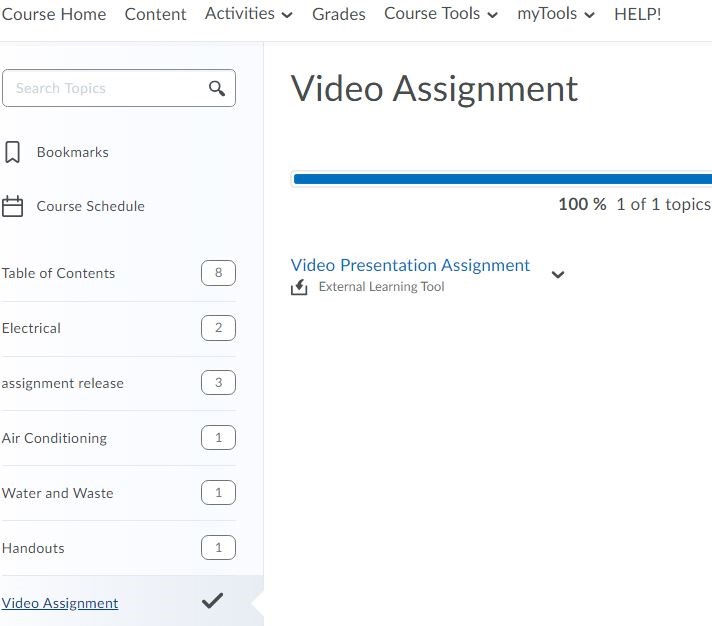Select Video Assignment in the sidebar
Viewport: 712px width, 626px height.
click(x=60, y=603)
